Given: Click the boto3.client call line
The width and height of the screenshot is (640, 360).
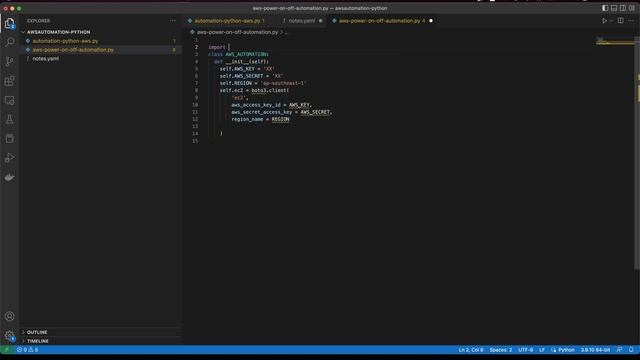Looking at the screenshot, I should click(x=254, y=91).
